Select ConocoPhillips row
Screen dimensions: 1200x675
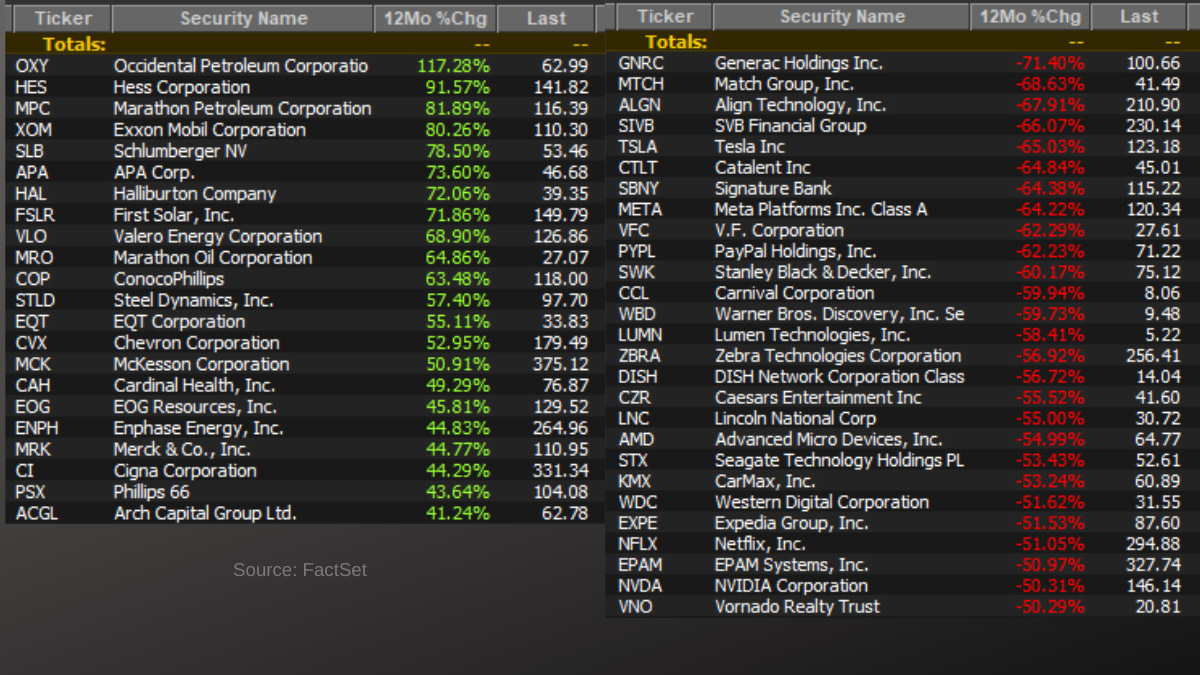click(305, 279)
